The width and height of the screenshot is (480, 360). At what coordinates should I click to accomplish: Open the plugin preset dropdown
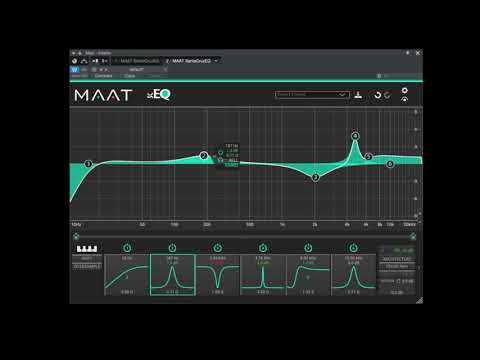click(312, 95)
